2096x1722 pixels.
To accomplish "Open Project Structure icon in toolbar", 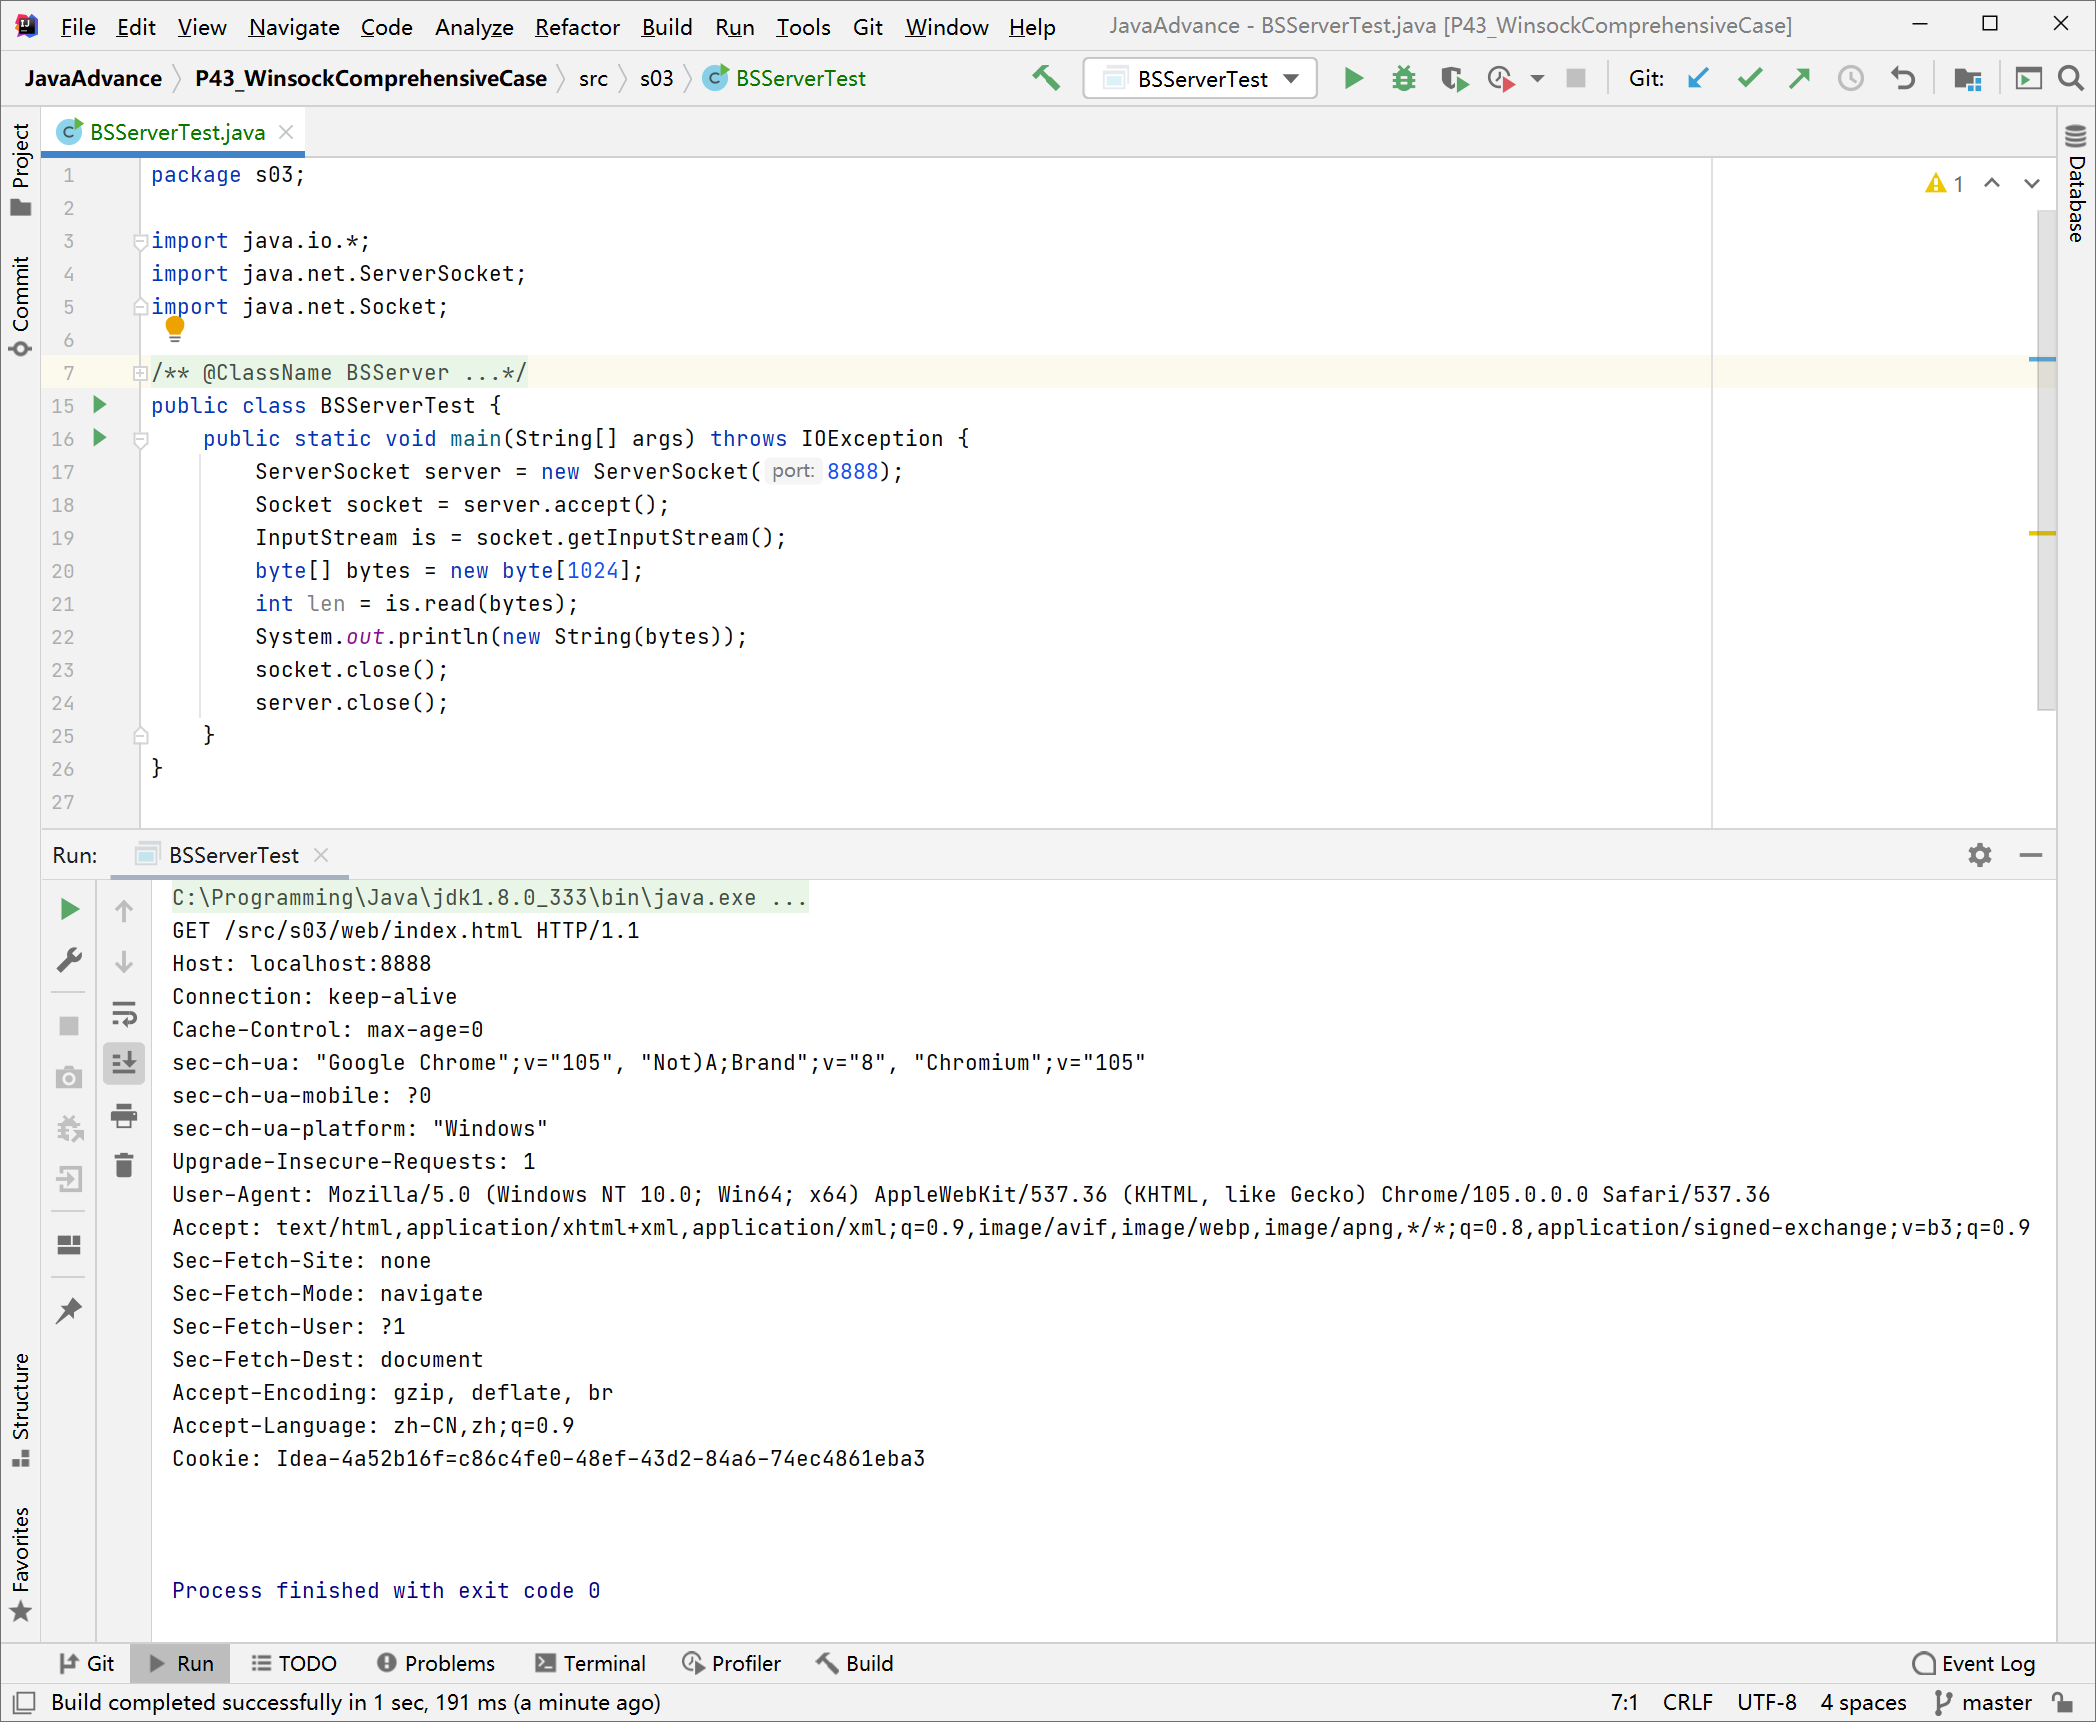I will [1968, 78].
